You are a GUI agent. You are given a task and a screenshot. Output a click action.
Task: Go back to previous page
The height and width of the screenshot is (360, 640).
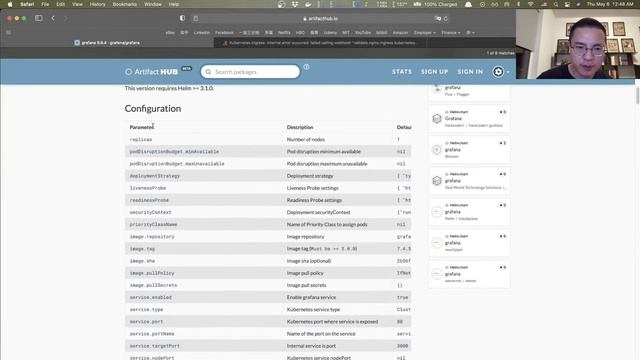point(53,18)
